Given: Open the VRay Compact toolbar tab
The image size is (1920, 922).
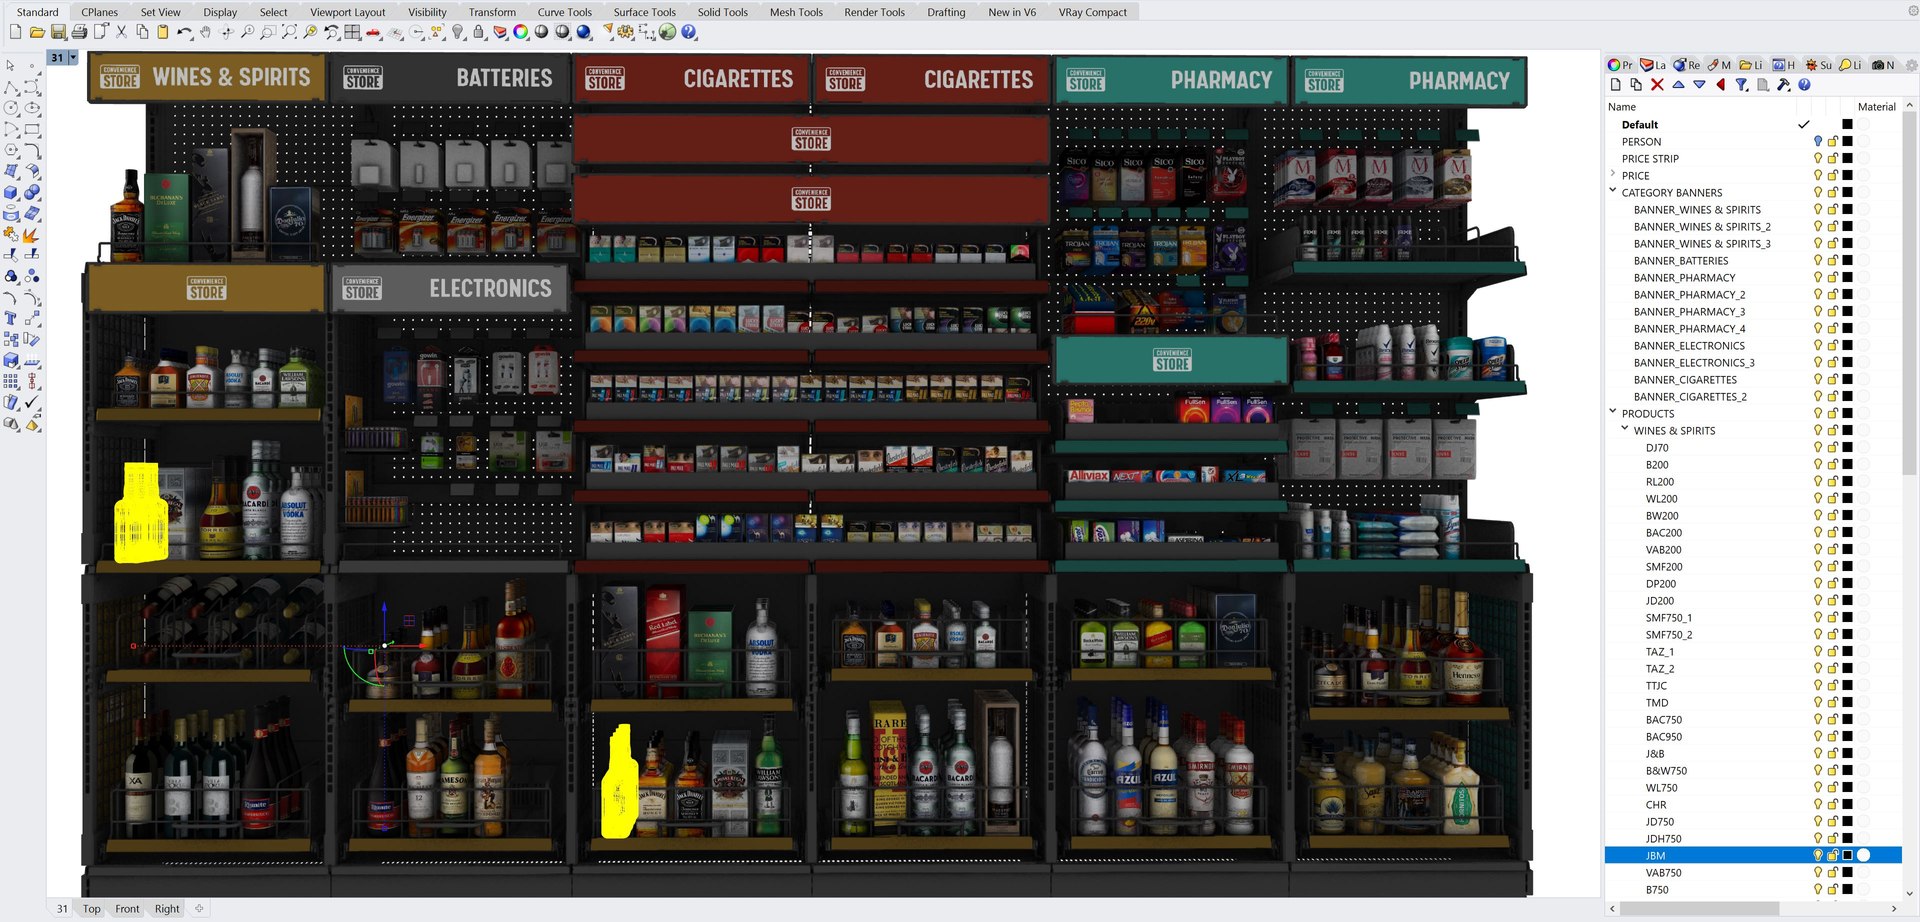Looking at the screenshot, I should click(x=1092, y=12).
